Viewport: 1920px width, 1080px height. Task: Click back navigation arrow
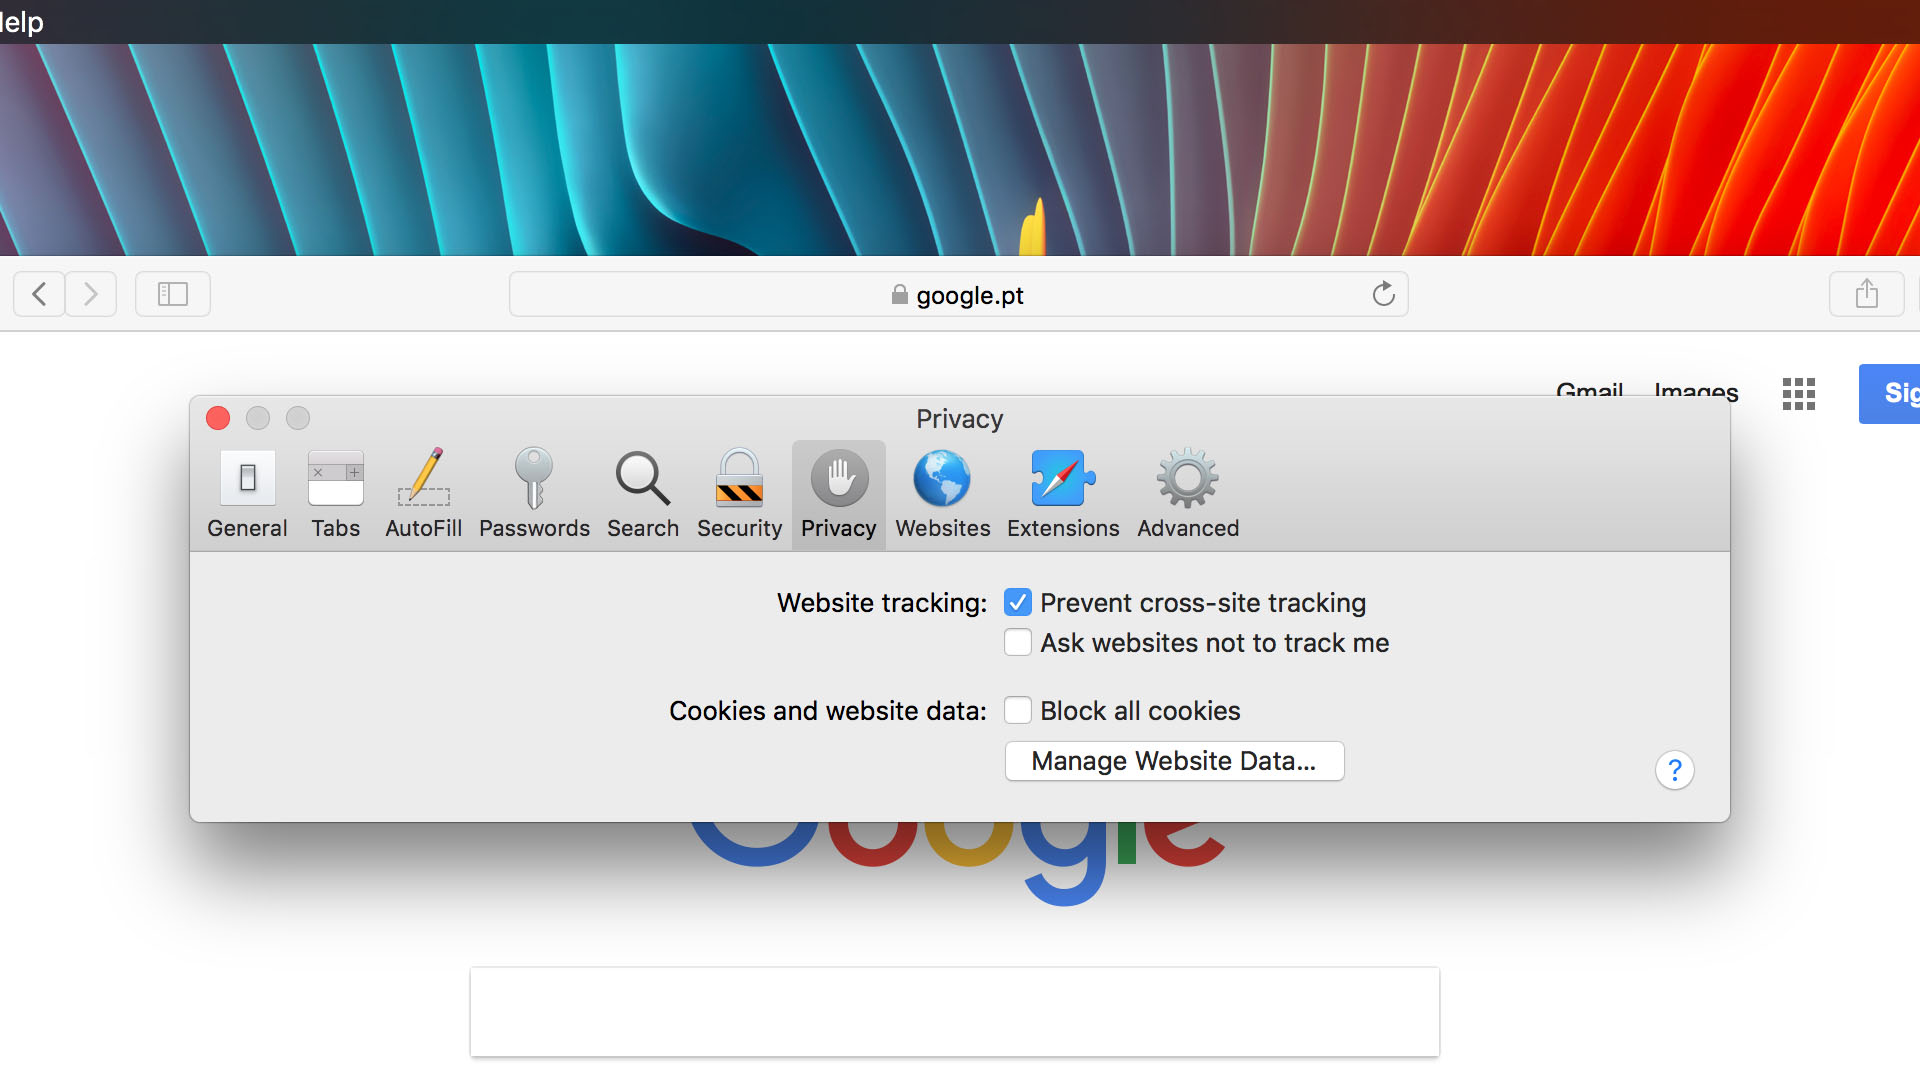point(38,293)
